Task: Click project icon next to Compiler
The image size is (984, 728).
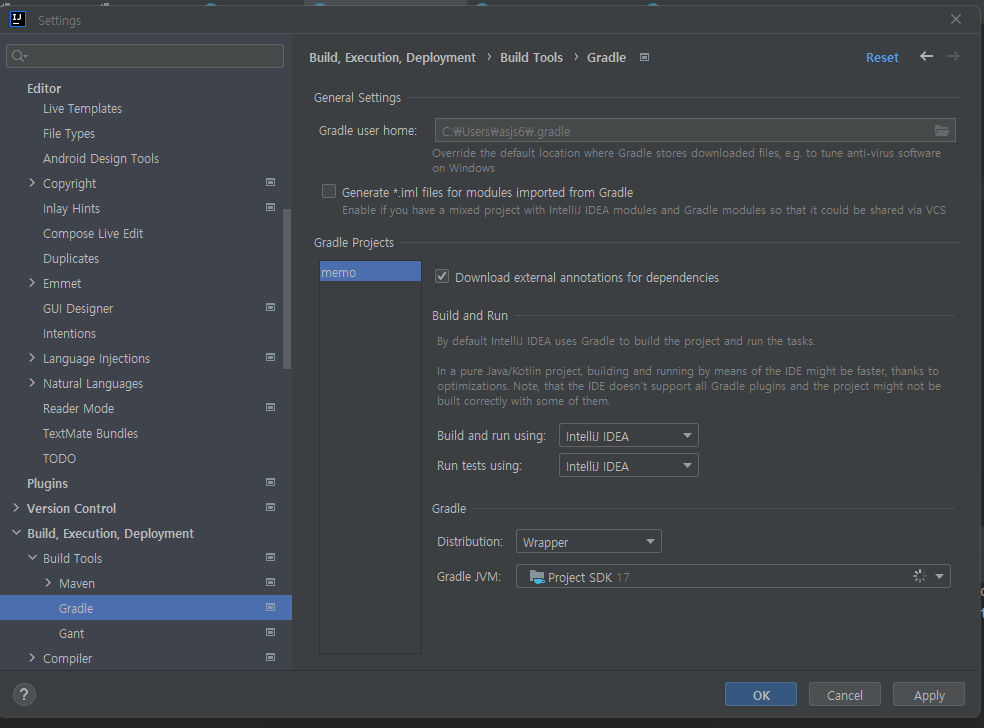Action: coord(270,657)
